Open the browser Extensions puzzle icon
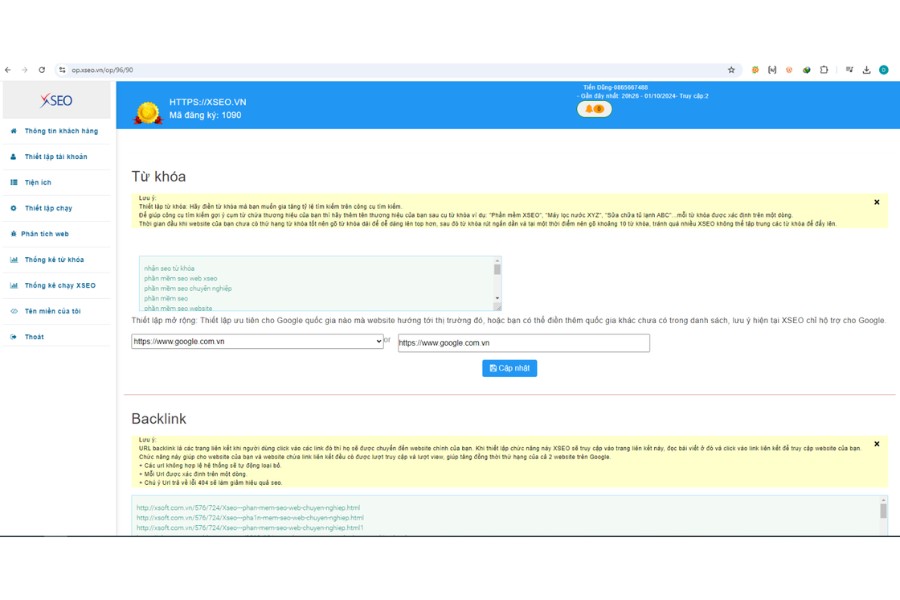Screen dimensions: 900x600 point(824,70)
